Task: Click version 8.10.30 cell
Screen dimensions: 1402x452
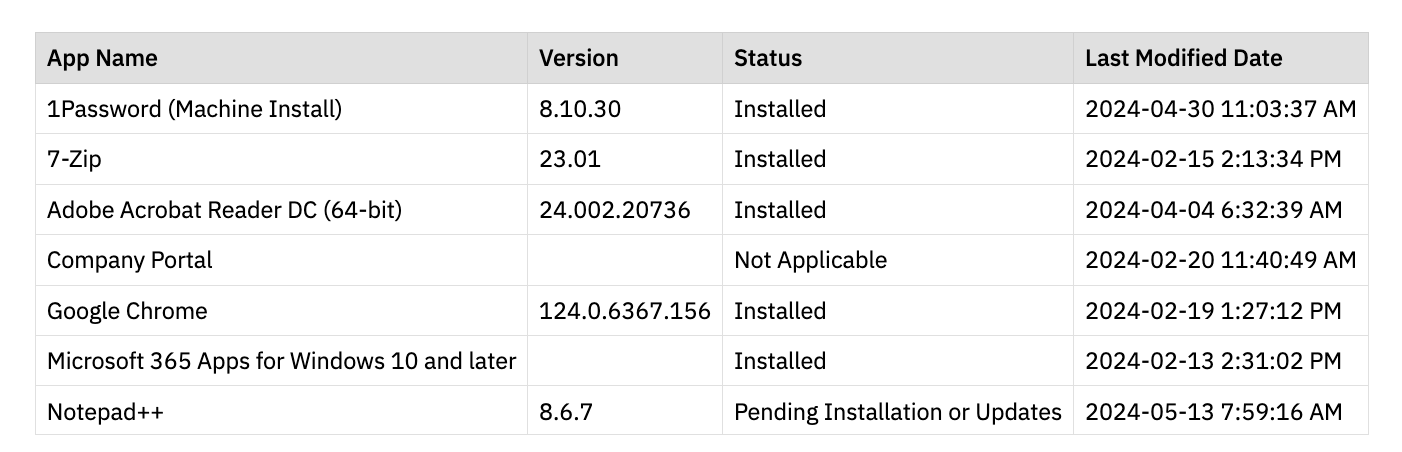Action: 580,109
